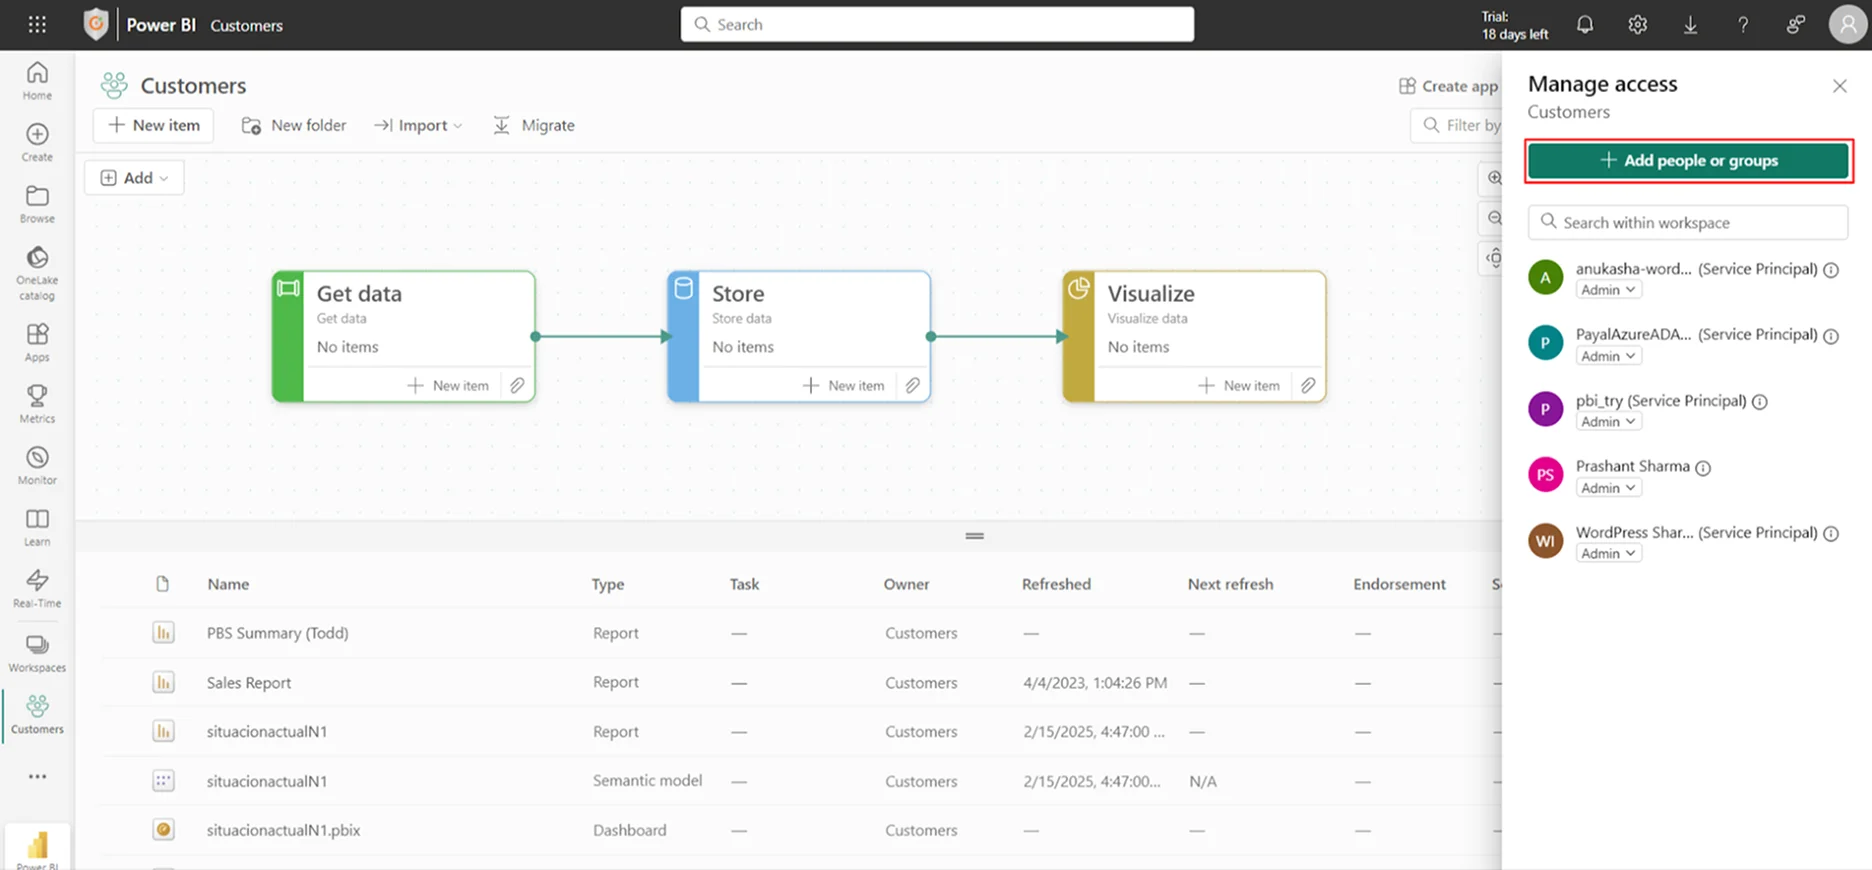Screen dimensions: 1872x870
Task: Change pbi_try role Admin dropdown
Action: tap(1608, 422)
